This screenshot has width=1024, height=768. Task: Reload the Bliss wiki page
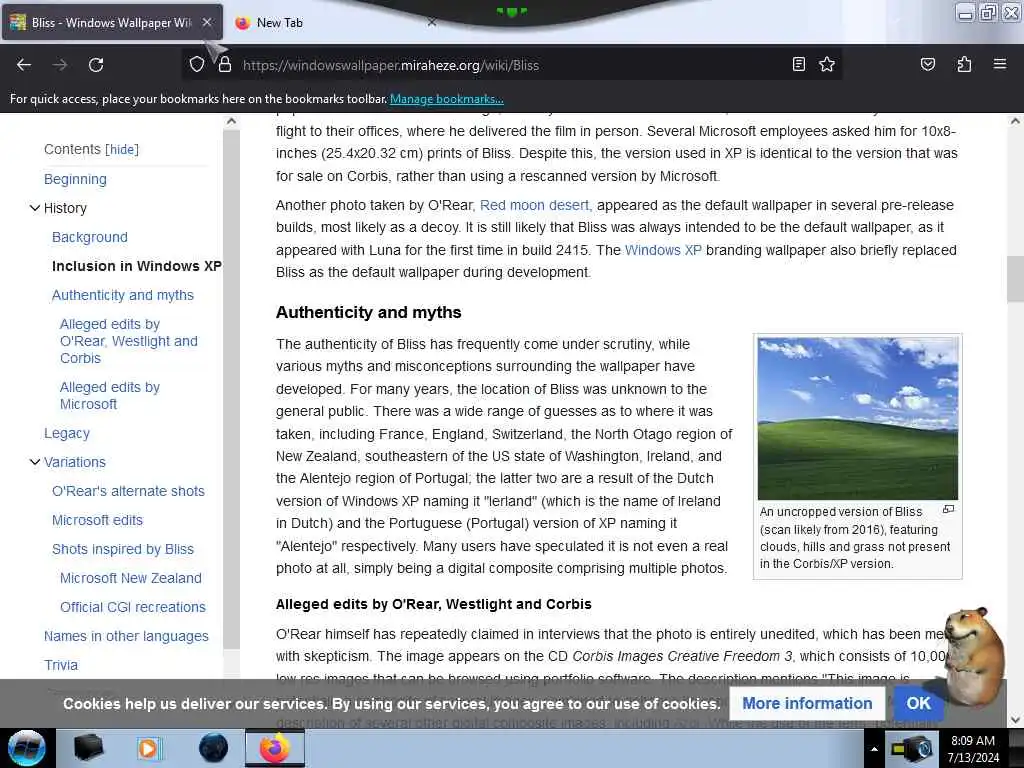tap(96, 65)
